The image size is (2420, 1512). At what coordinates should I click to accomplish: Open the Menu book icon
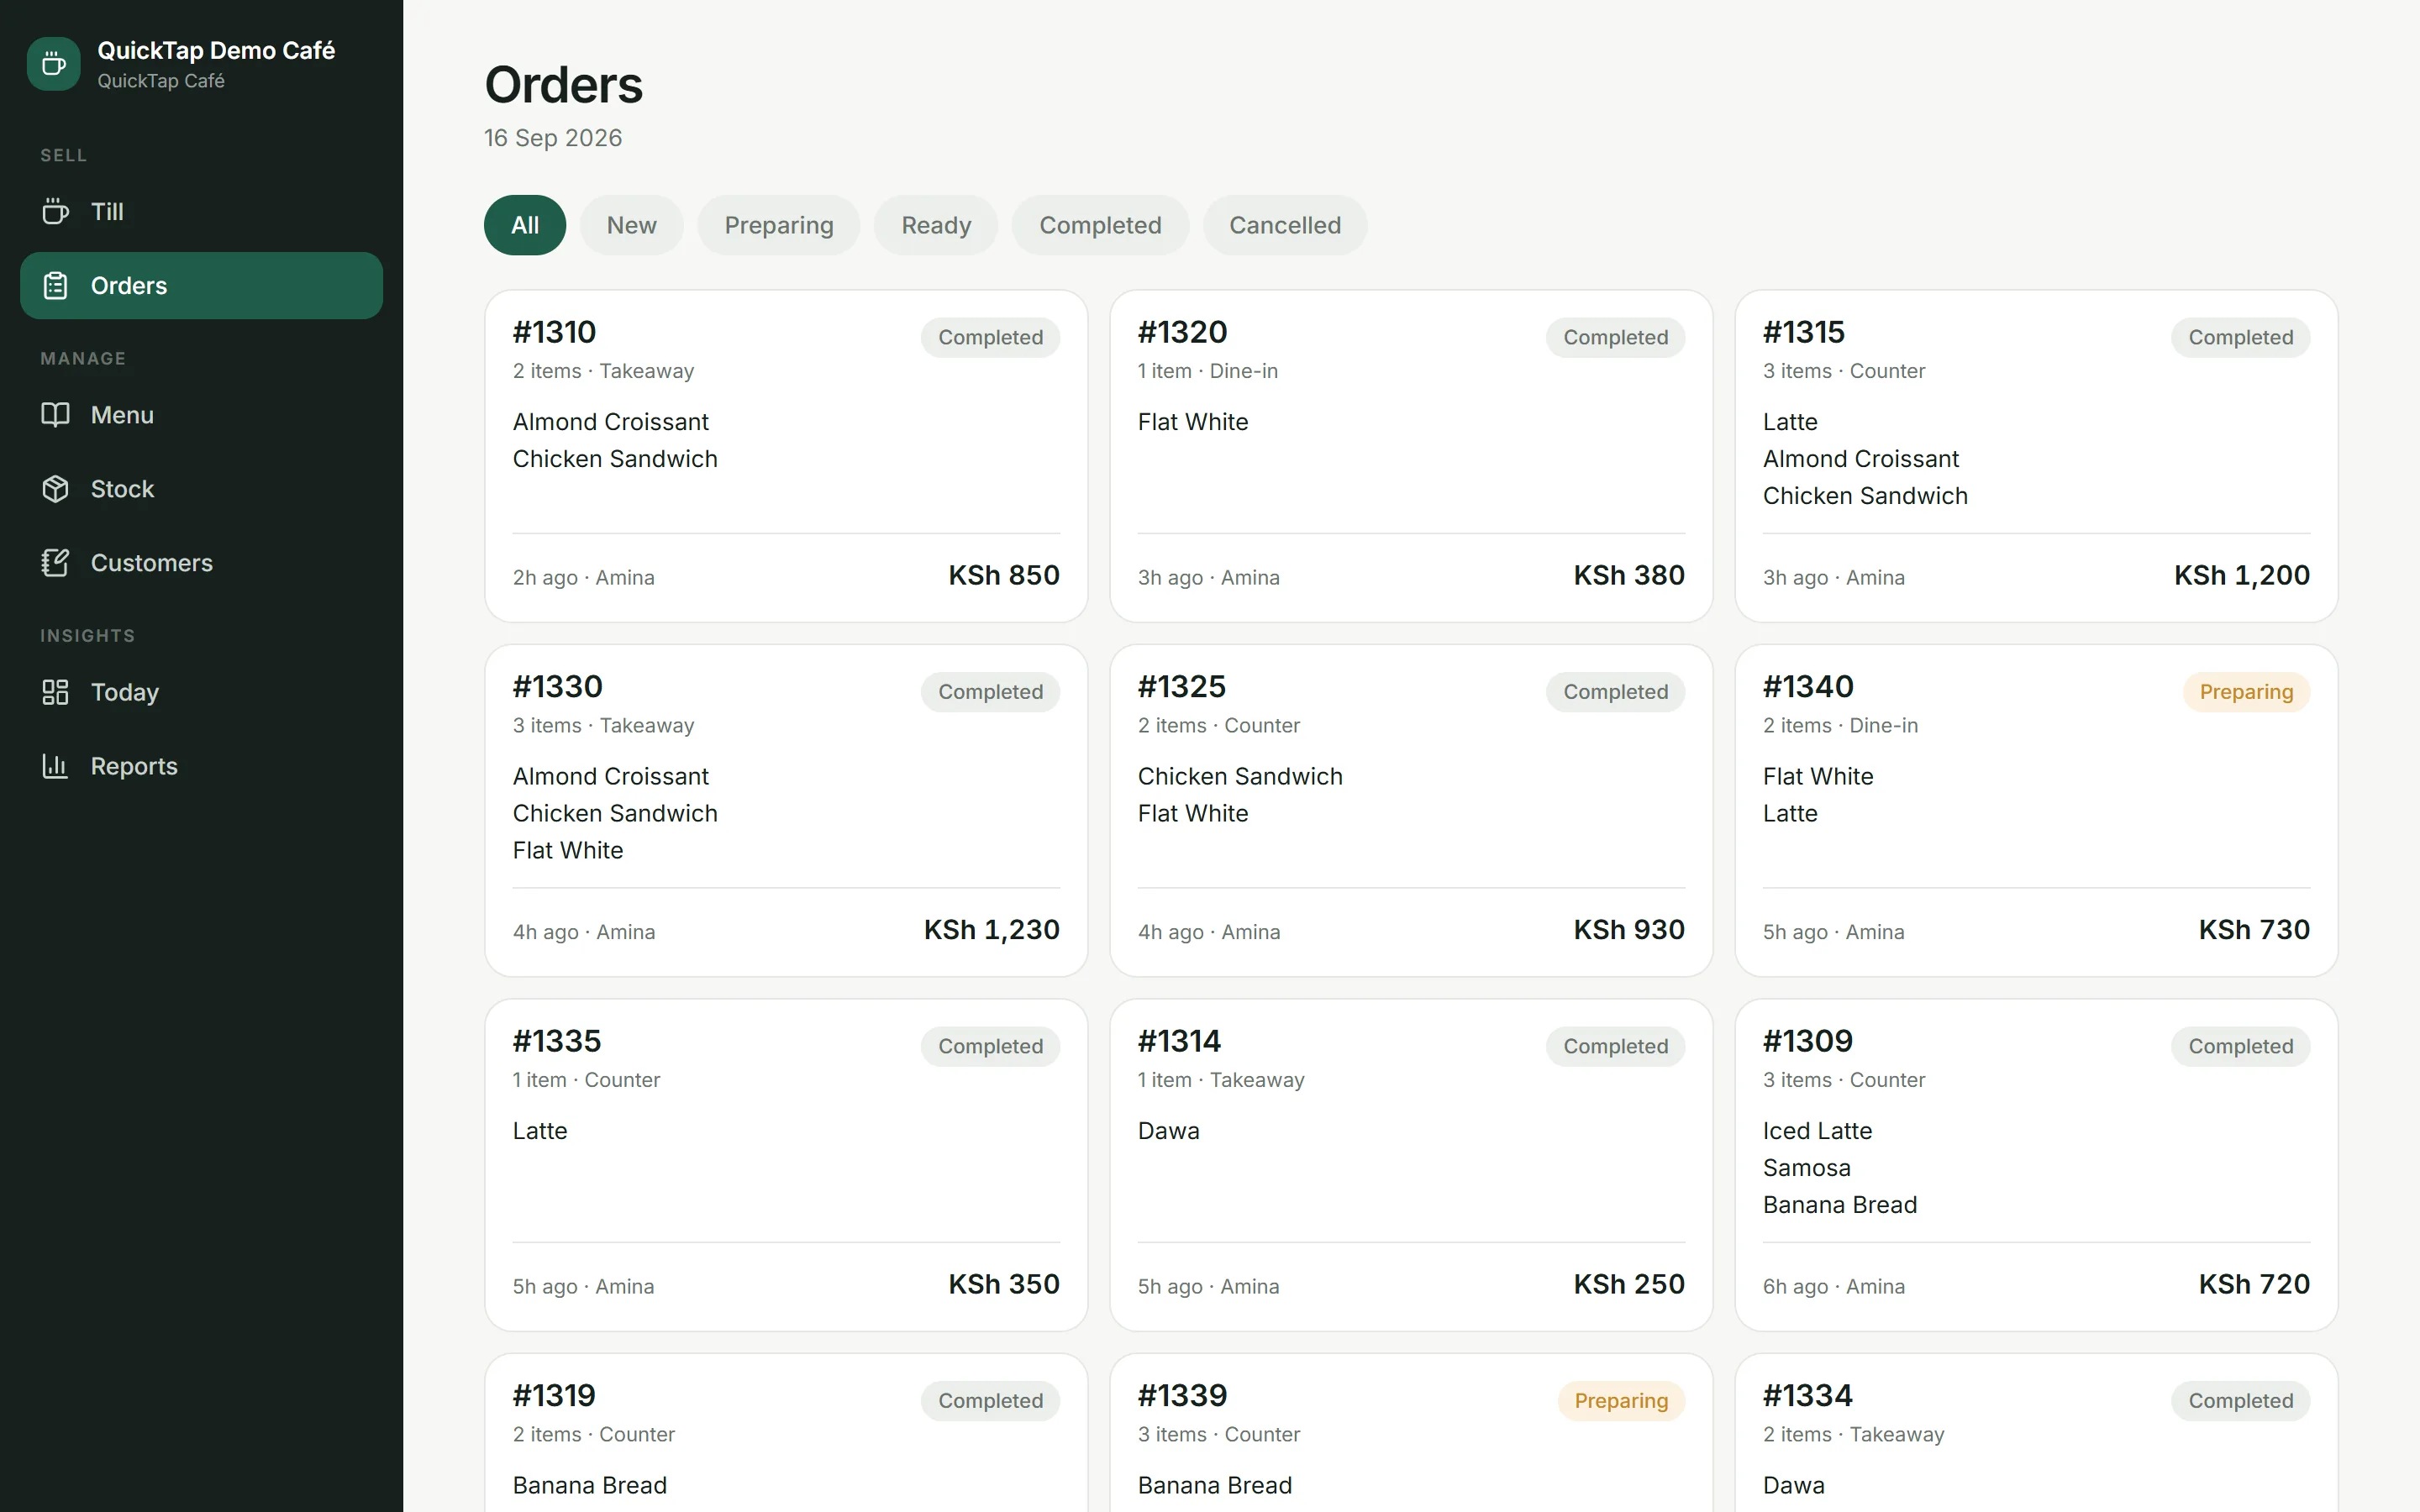(x=55, y=415)
